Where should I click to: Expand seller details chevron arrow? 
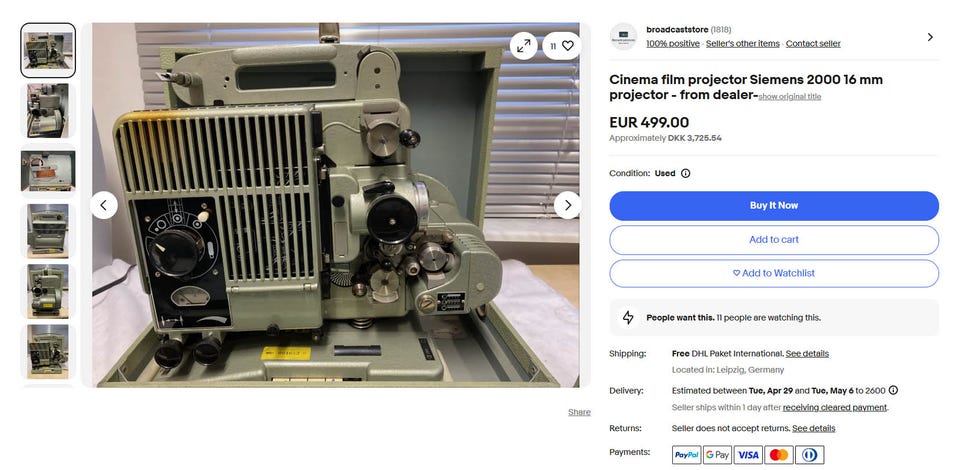pos(930,37)
